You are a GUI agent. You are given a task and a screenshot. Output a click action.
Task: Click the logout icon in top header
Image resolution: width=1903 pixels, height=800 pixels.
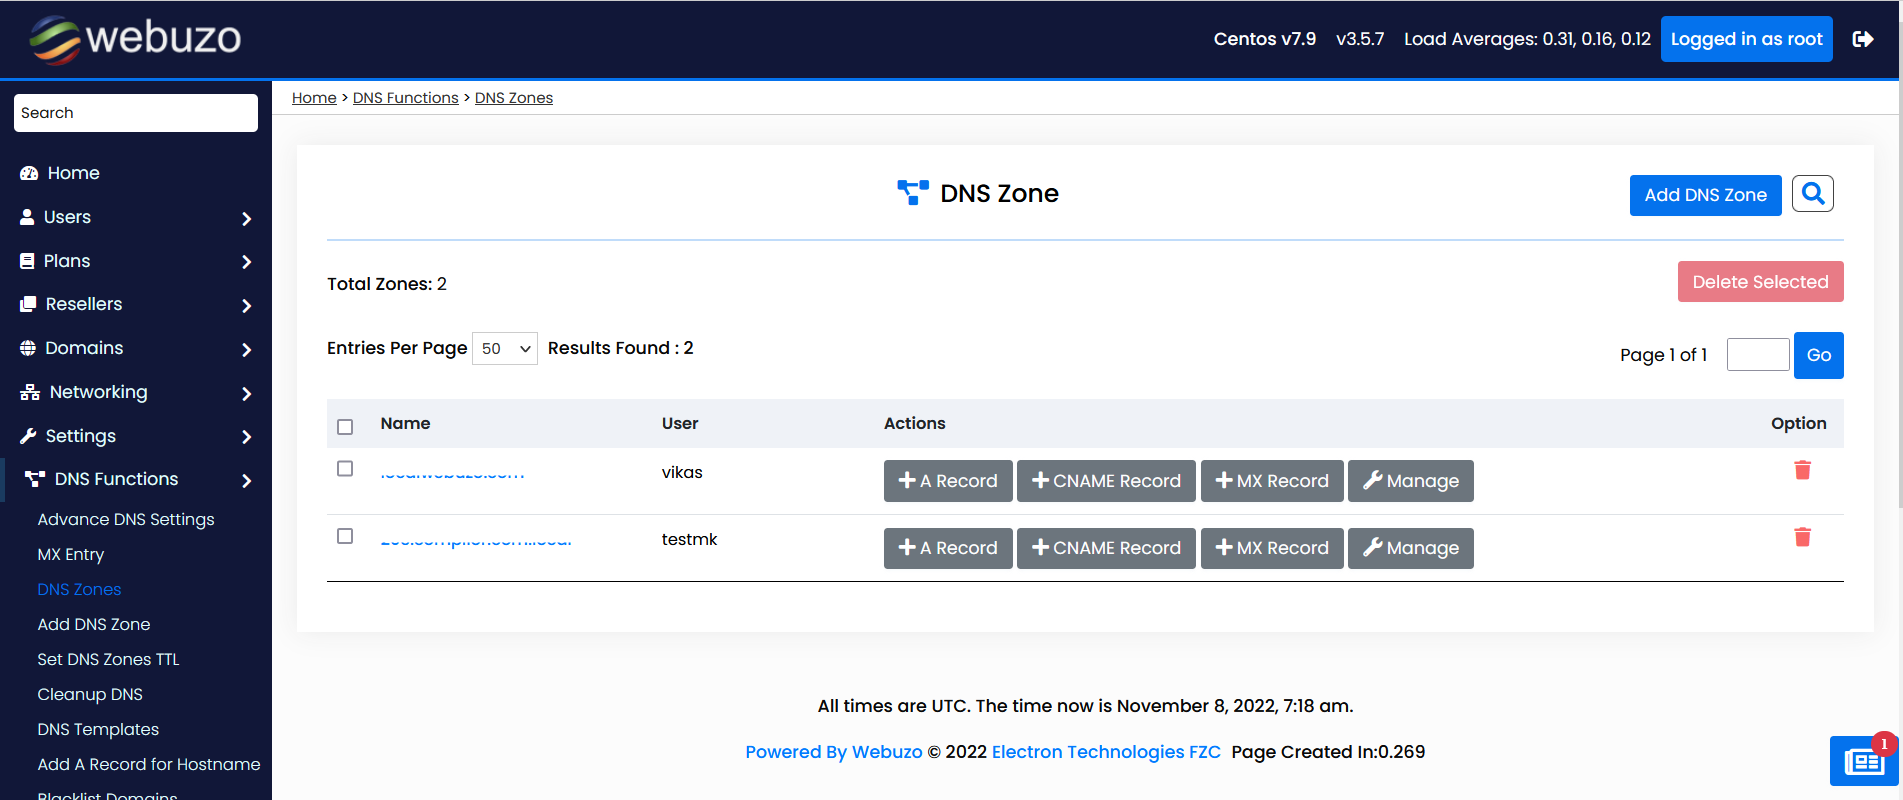coord(1862,39)
